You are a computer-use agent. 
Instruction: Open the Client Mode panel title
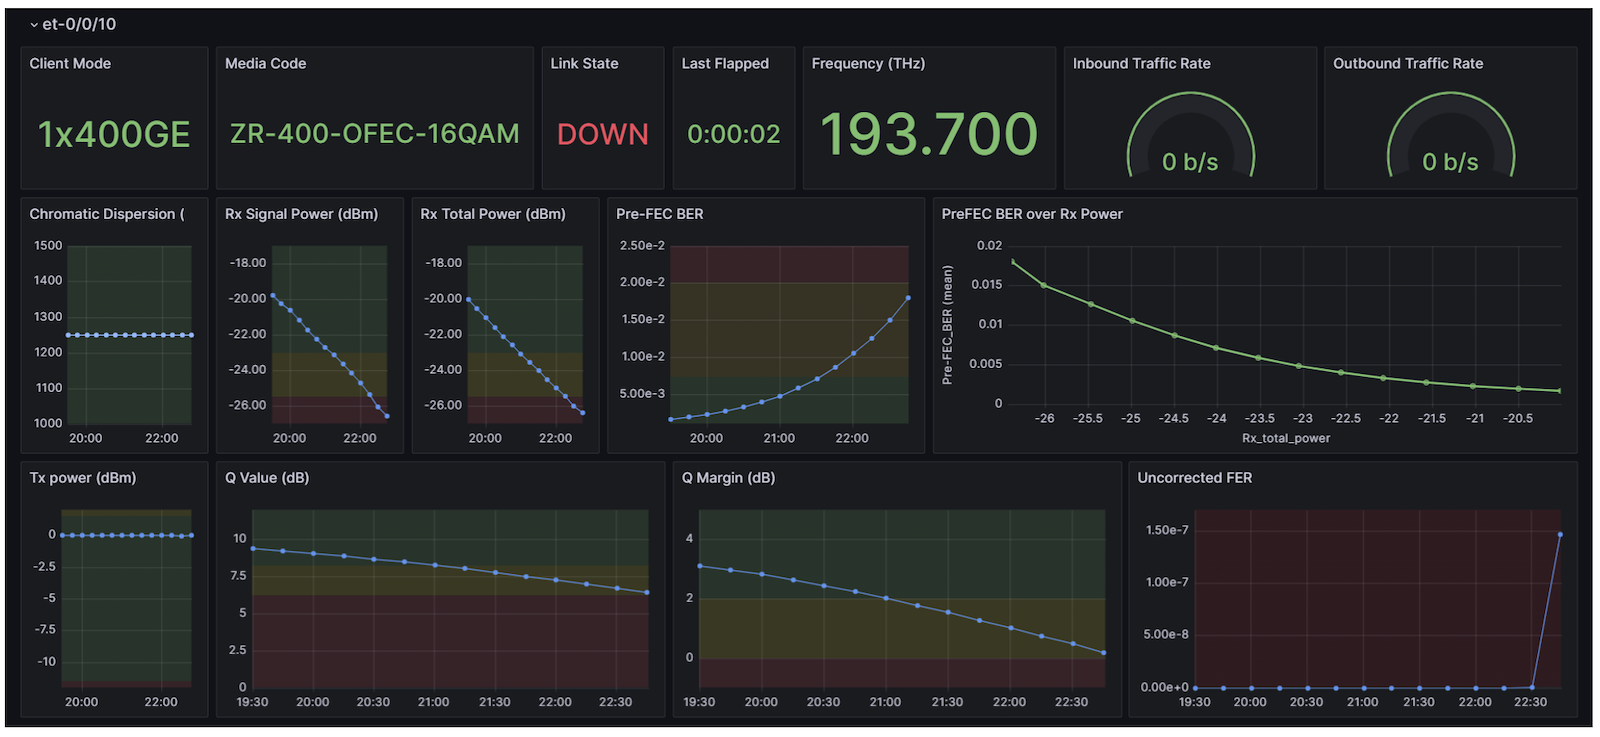click(70, 63)
